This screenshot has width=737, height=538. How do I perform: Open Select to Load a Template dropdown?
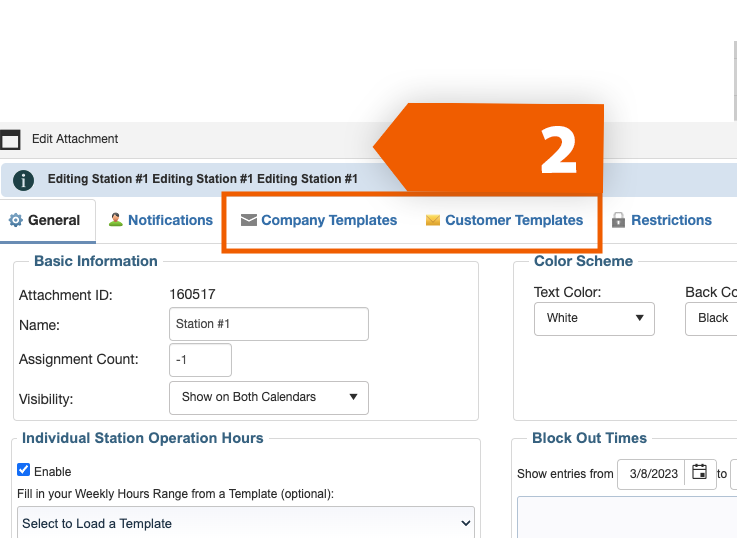(x=246, y=523)
